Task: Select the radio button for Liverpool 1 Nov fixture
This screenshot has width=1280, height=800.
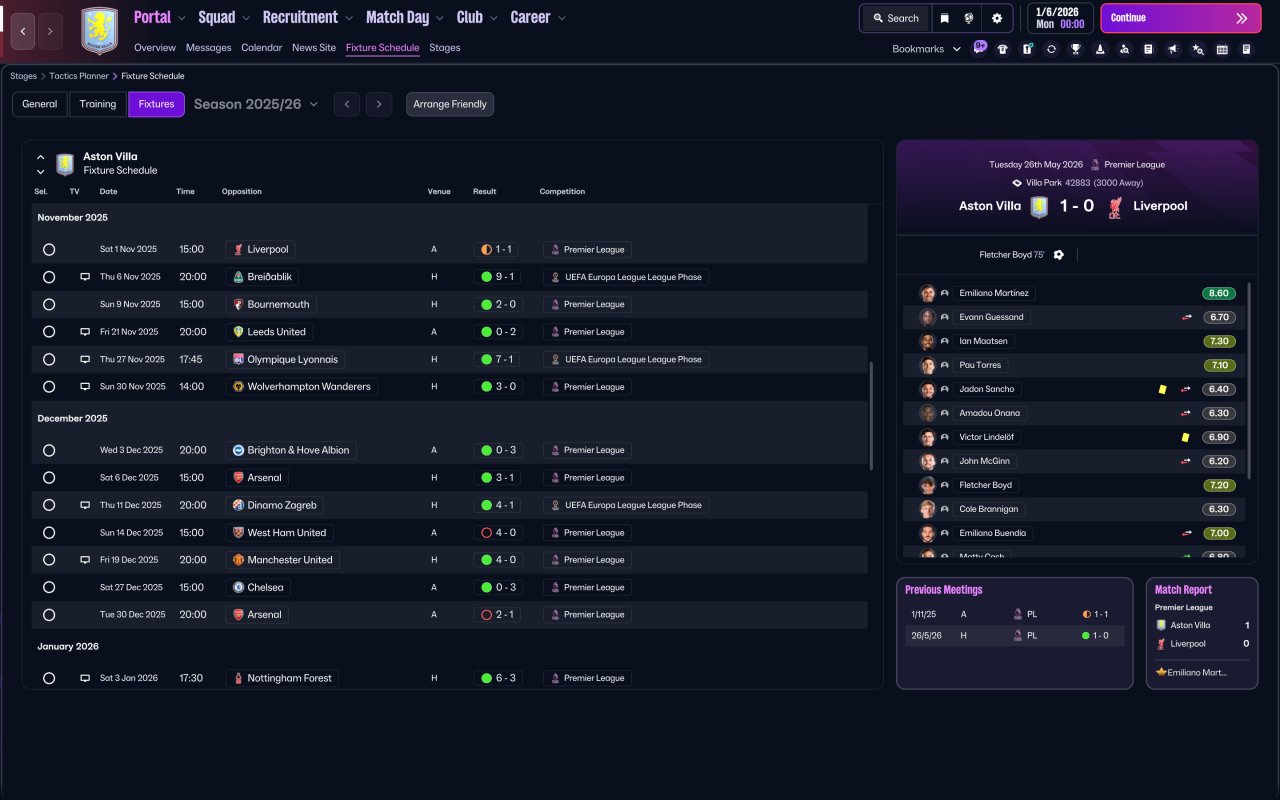Action: point(49,250)
